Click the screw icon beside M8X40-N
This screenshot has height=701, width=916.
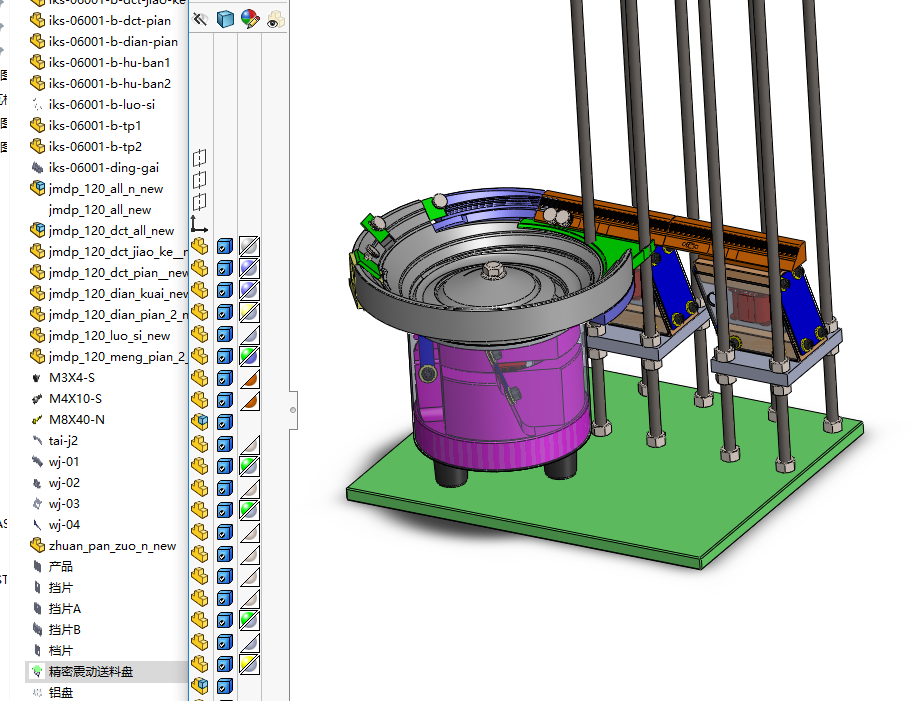[x=38, y=419]
